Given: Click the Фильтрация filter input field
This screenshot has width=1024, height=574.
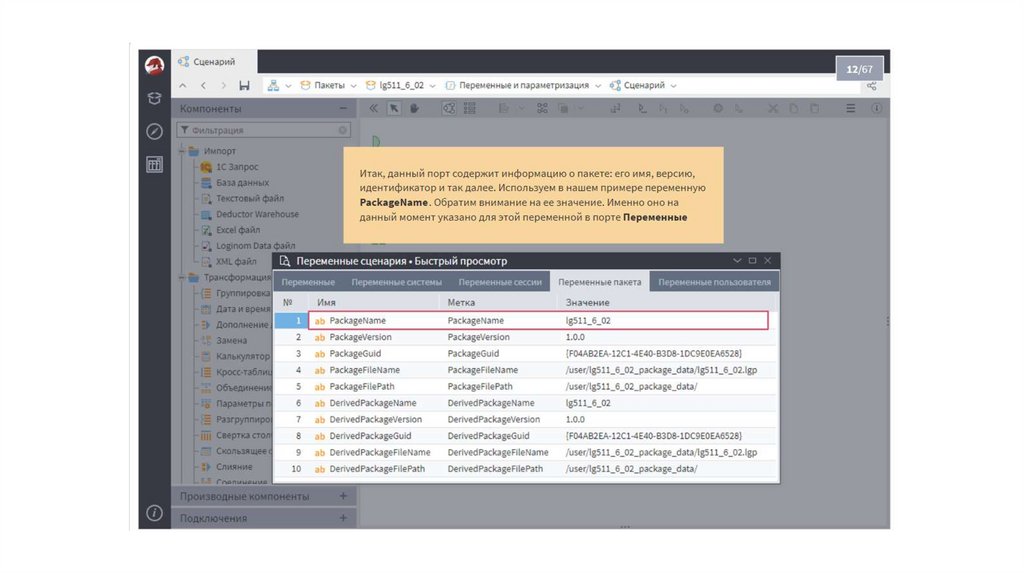Looking at the screenshot, I should tap(262, 130).
